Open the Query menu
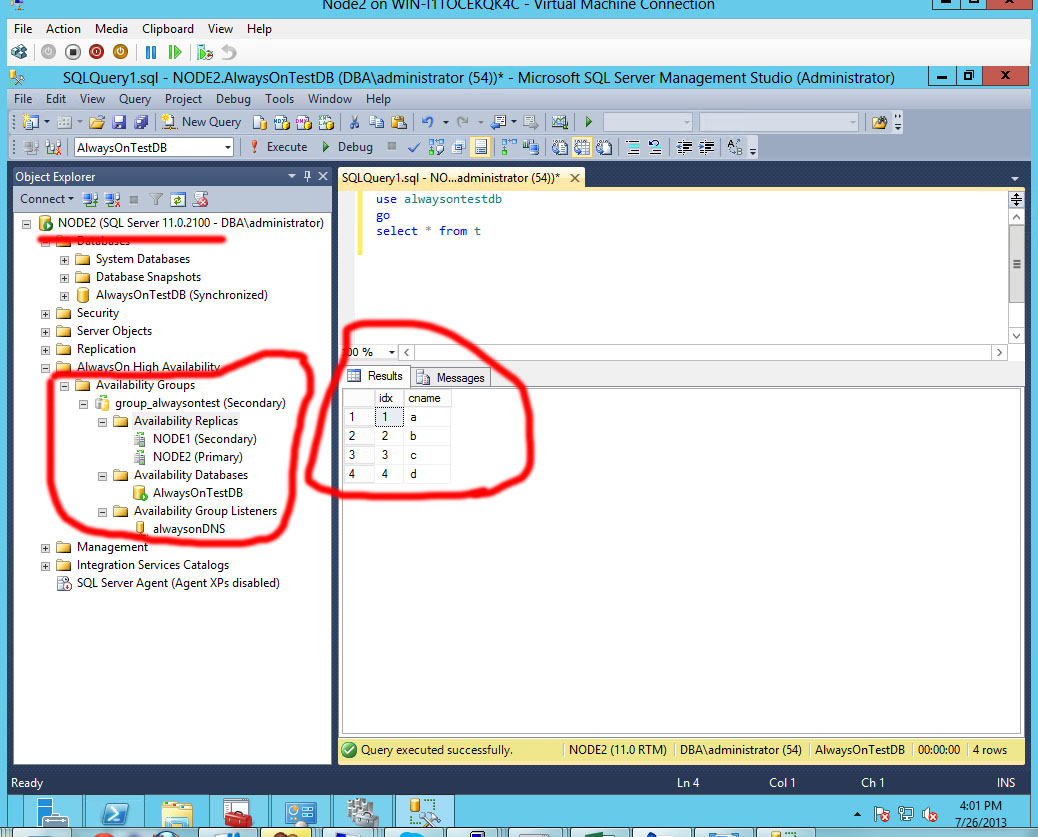The height and width of the screenshot is (837, 1038). click(134, 99)
